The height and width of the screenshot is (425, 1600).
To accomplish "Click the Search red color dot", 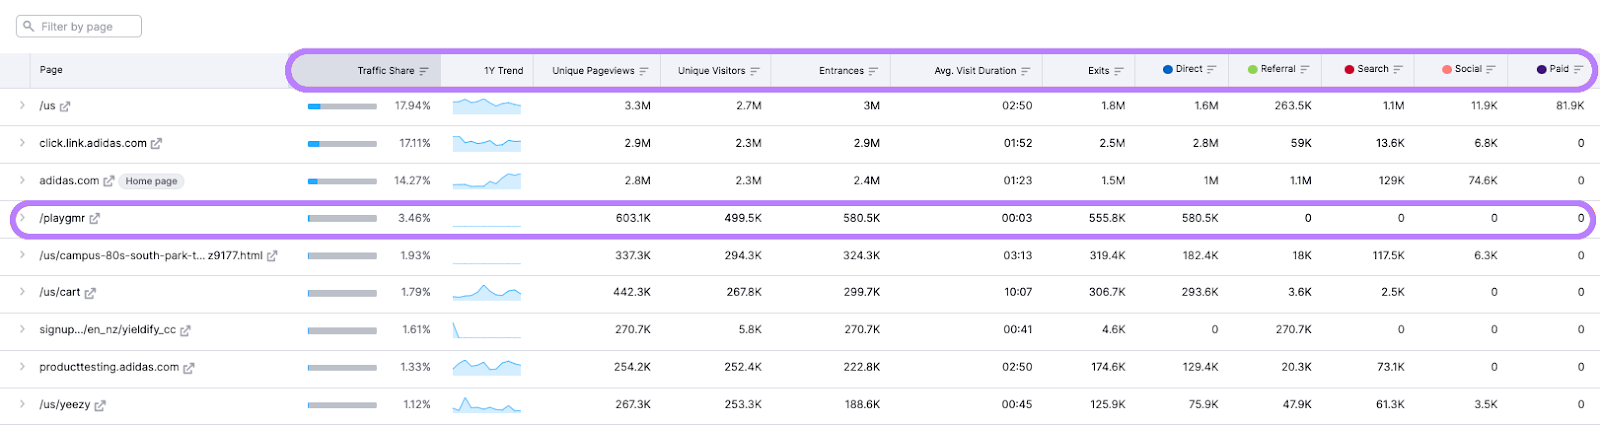I will pos(1349,69).
